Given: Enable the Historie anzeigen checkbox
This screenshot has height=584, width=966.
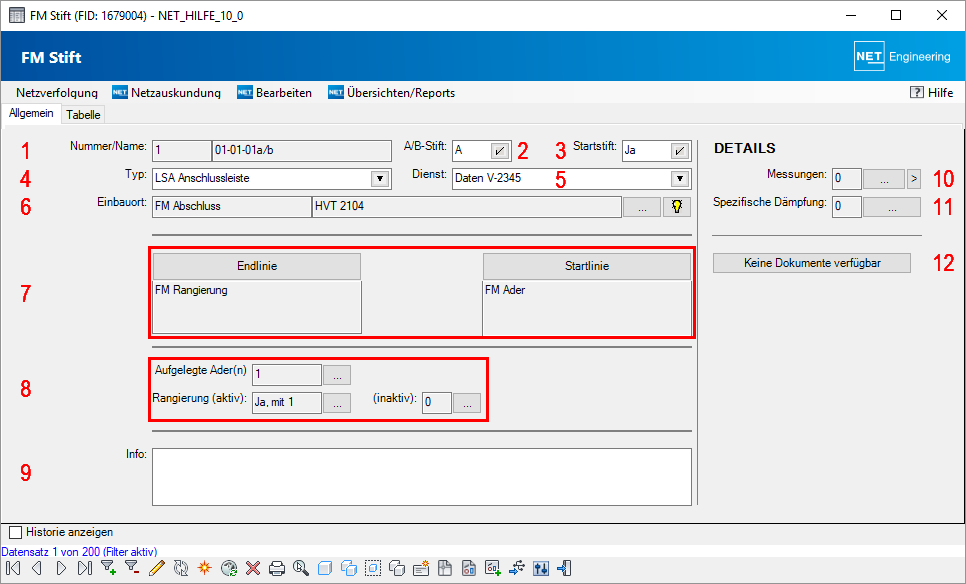Looking at the screenshot, I should [15, 532].
